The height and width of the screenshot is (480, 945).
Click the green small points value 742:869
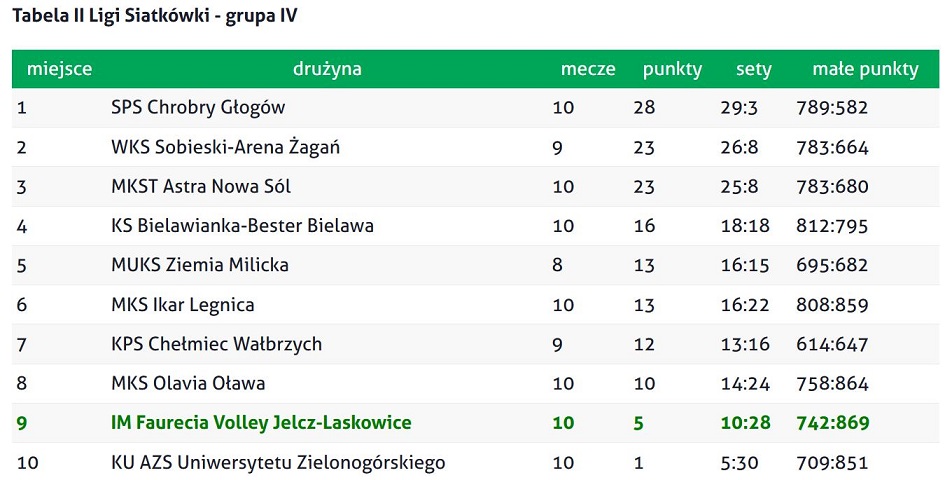(833, 423)
